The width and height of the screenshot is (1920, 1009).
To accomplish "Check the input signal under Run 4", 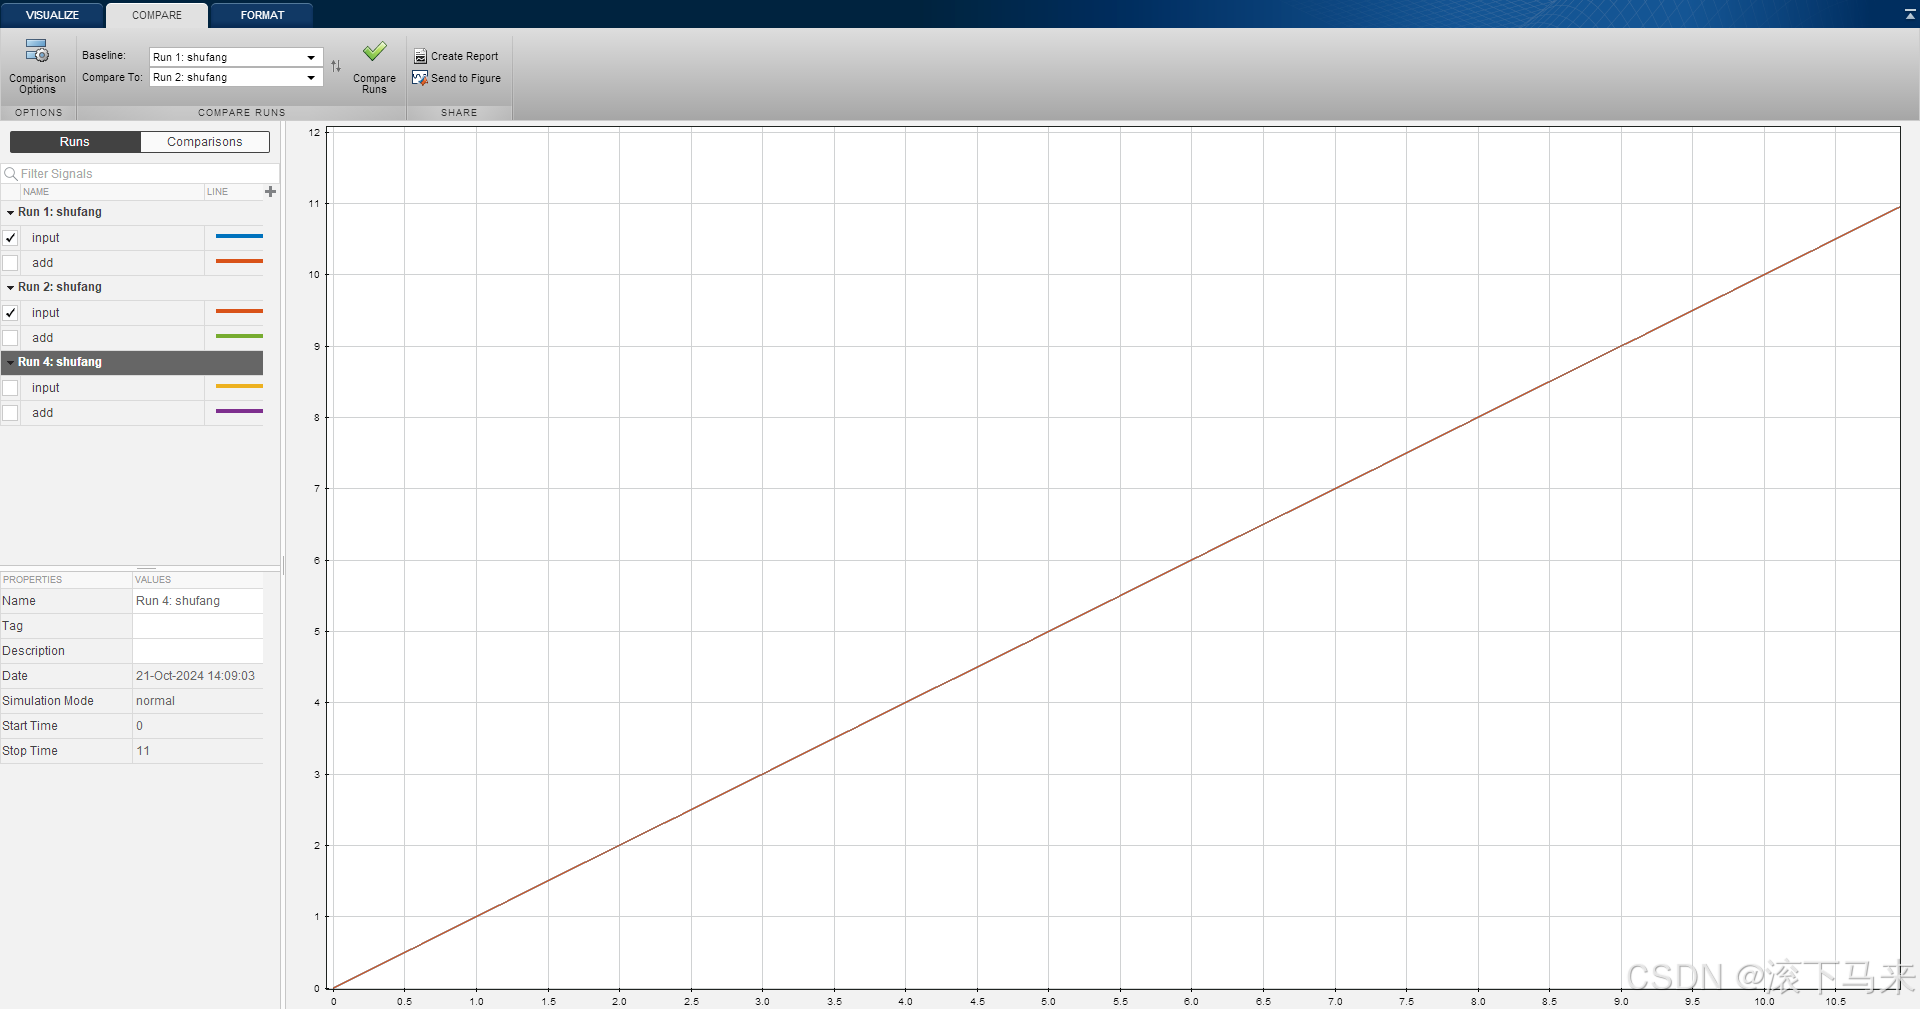I will tap(10, 387).
